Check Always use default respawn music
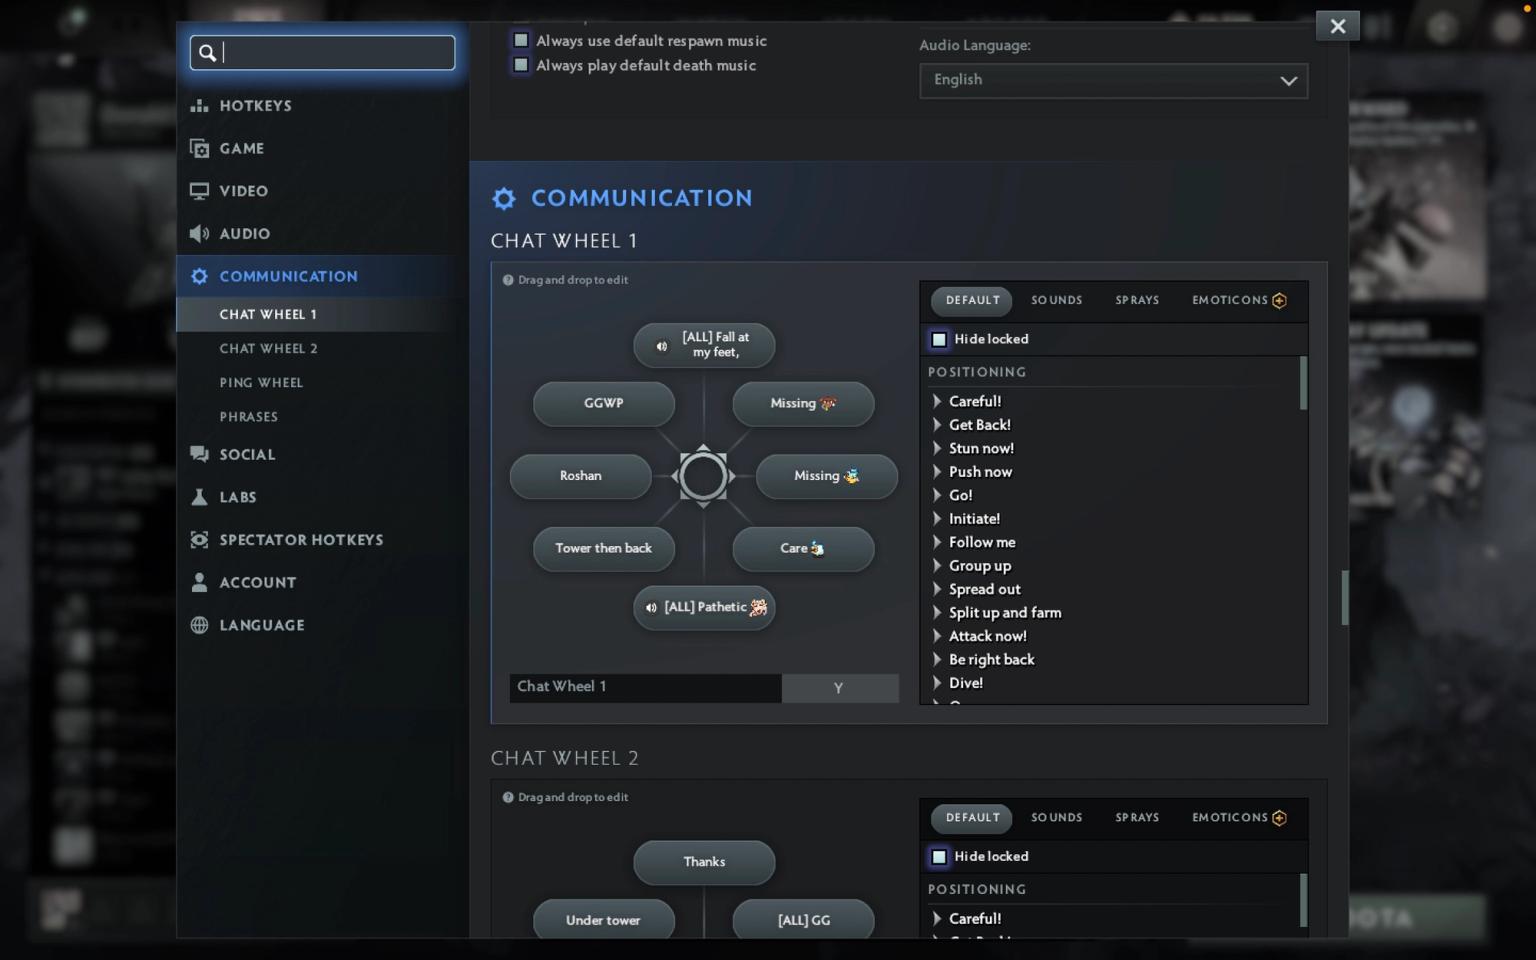This screenshot has height=960, width=1536. 520,40
